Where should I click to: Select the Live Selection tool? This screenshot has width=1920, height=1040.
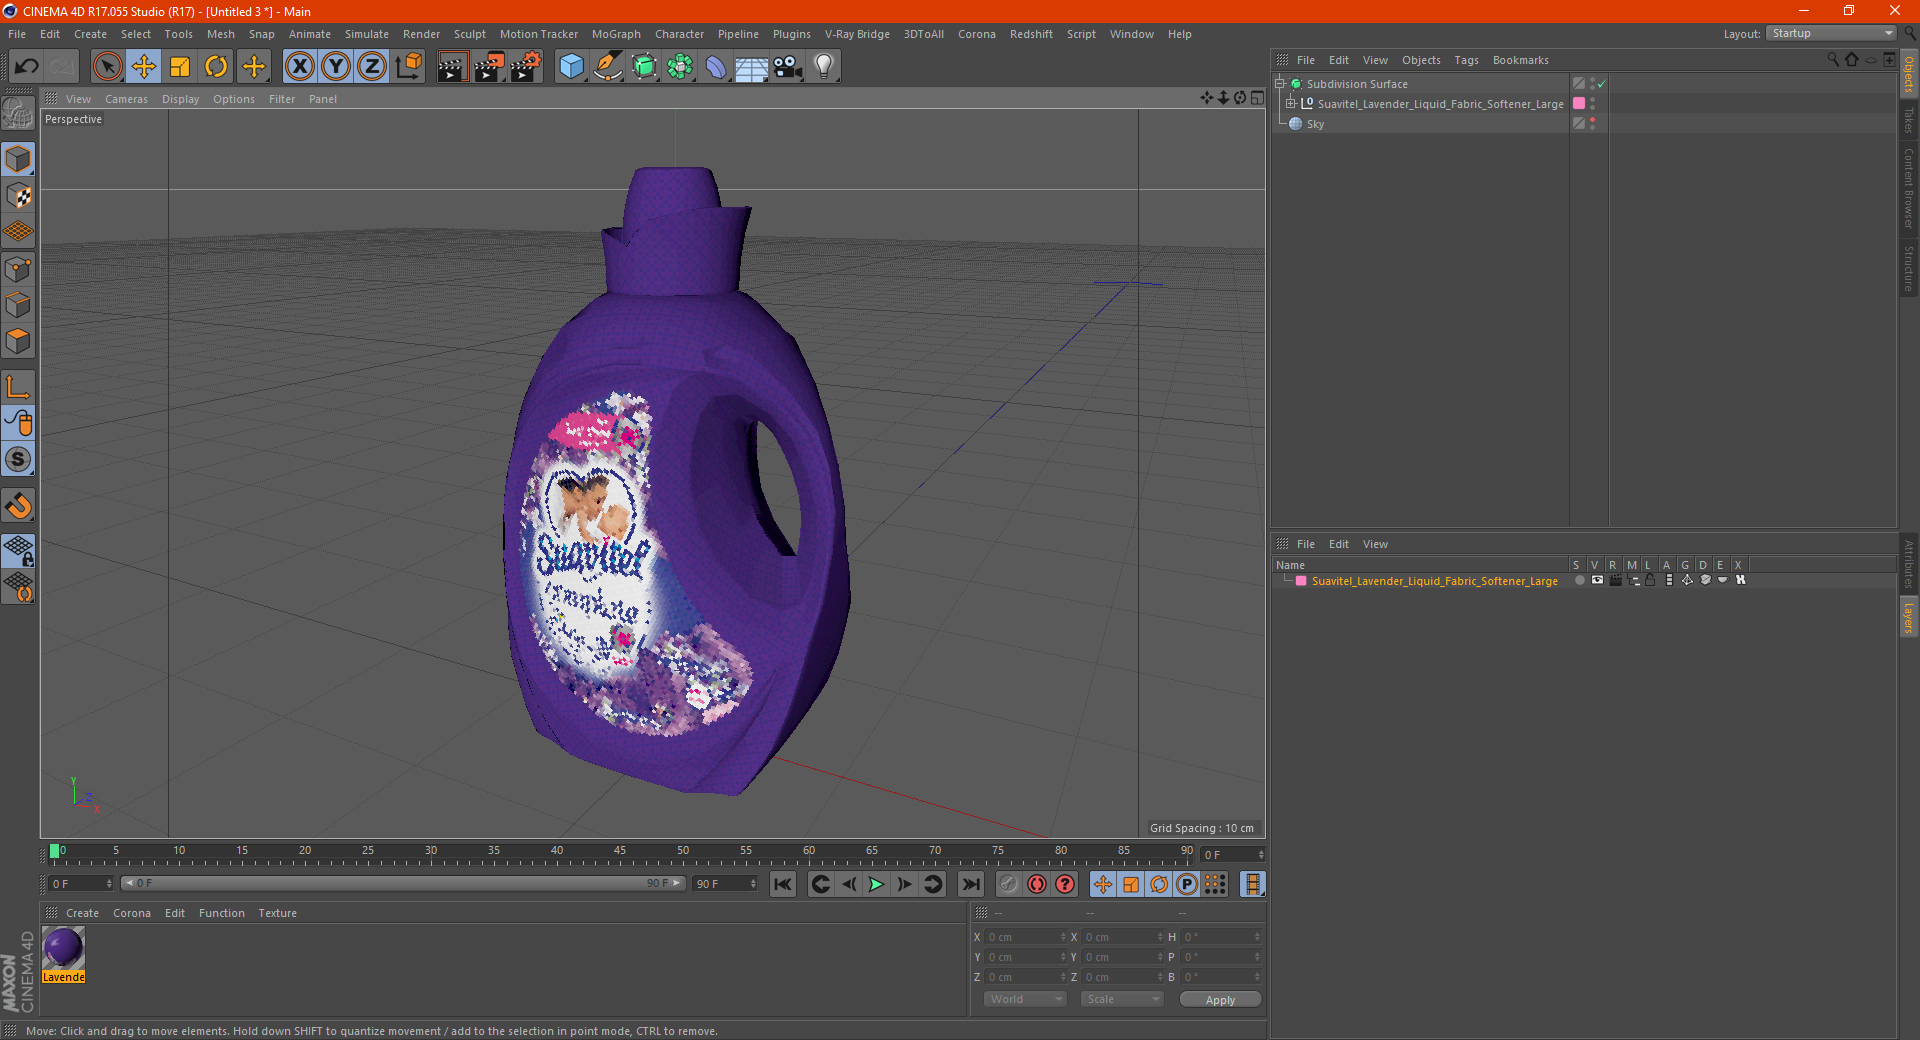click(107, 67)
